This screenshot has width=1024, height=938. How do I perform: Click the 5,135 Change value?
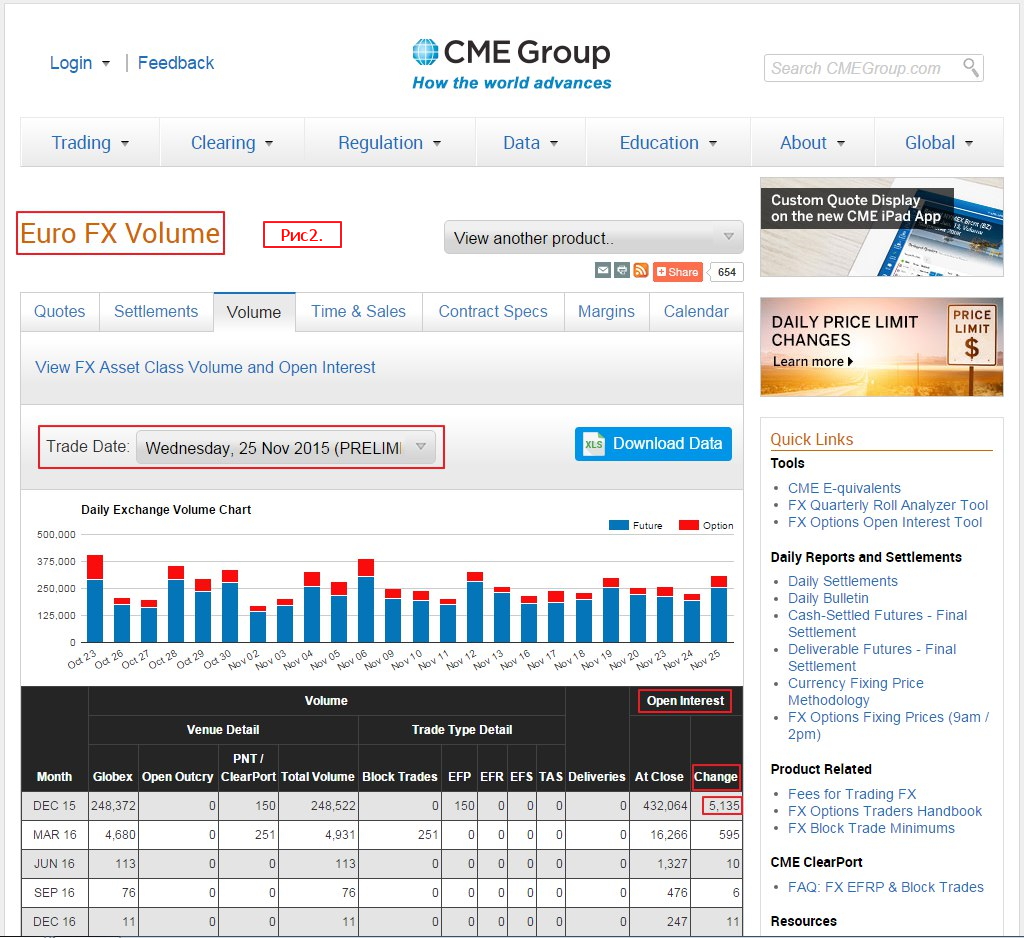pos(724,805)
